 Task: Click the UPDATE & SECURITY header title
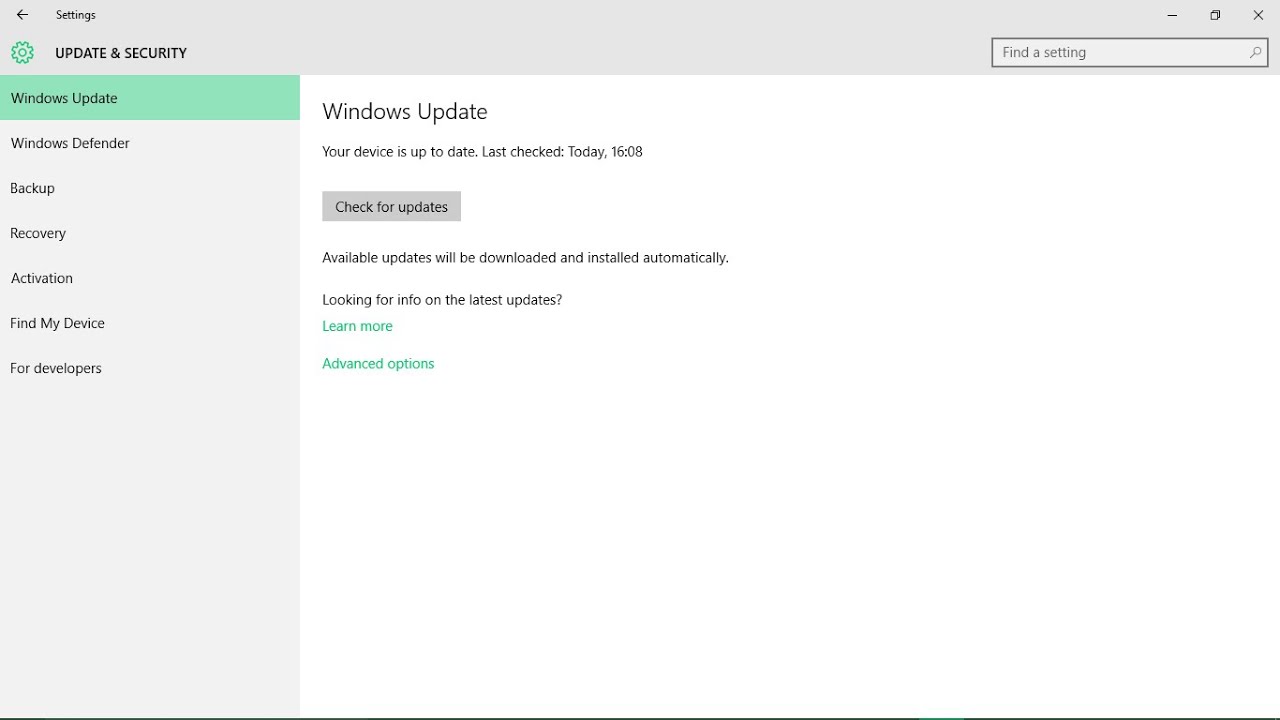121,53
